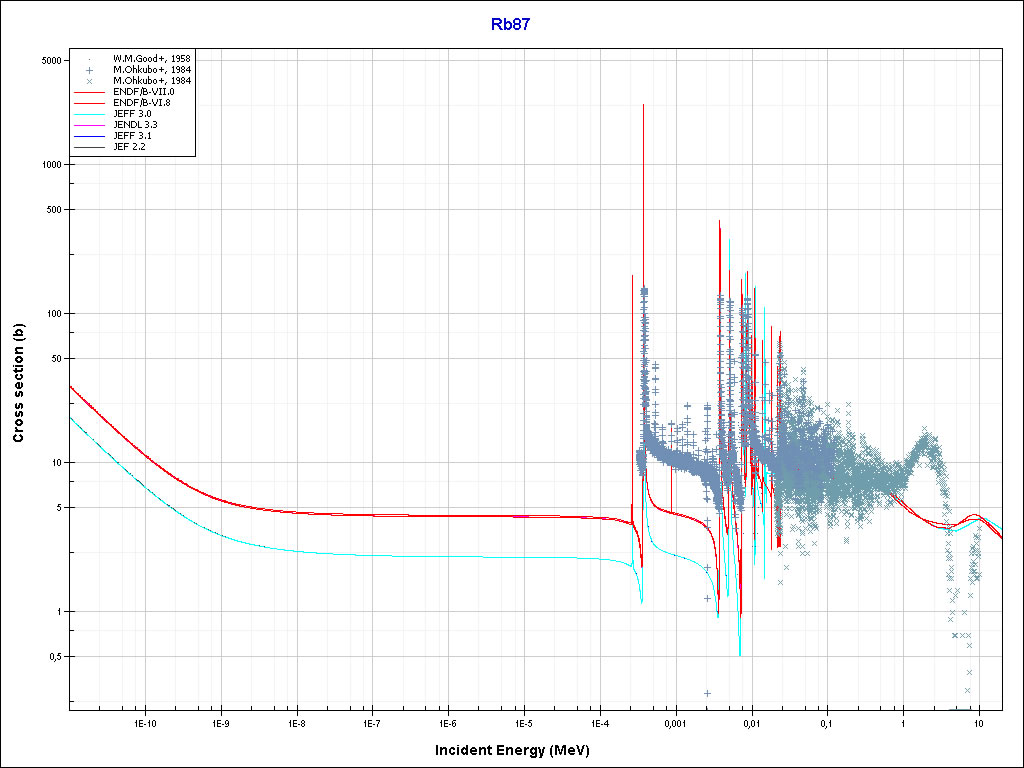The image size is (1024, 768).
Task: Click the cross marker for M.Ohkubo+ 1984
Action: point(89,81)
